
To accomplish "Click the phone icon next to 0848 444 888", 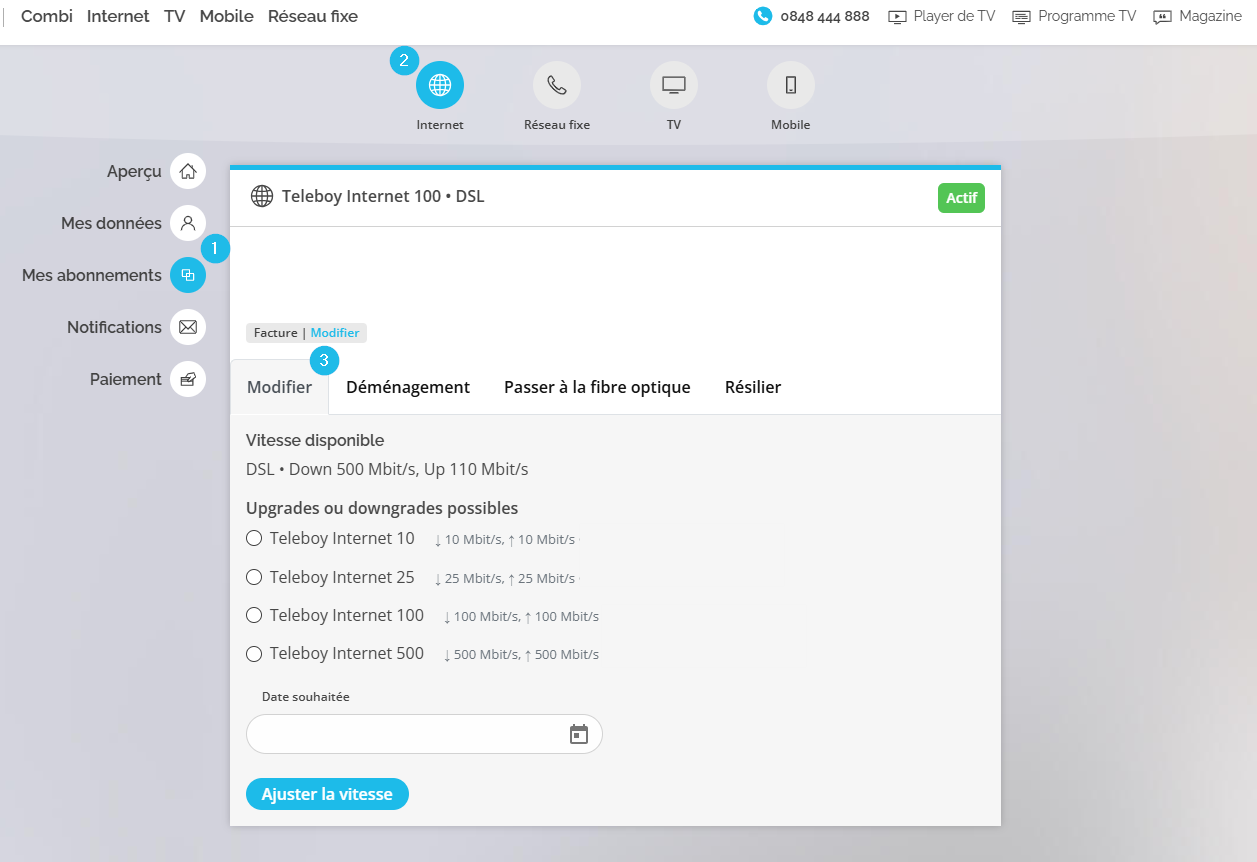I will (763, 16).
